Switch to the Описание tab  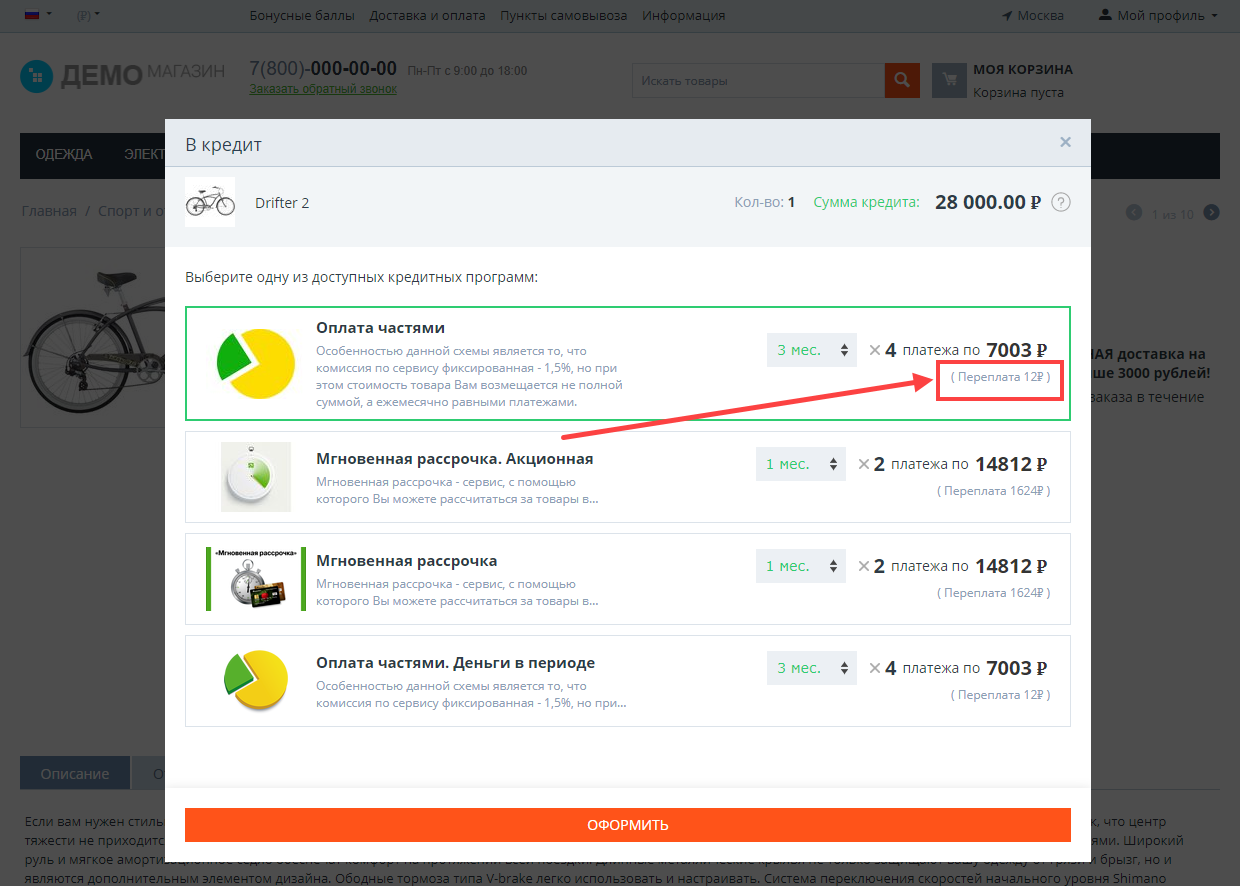(75, 774)
